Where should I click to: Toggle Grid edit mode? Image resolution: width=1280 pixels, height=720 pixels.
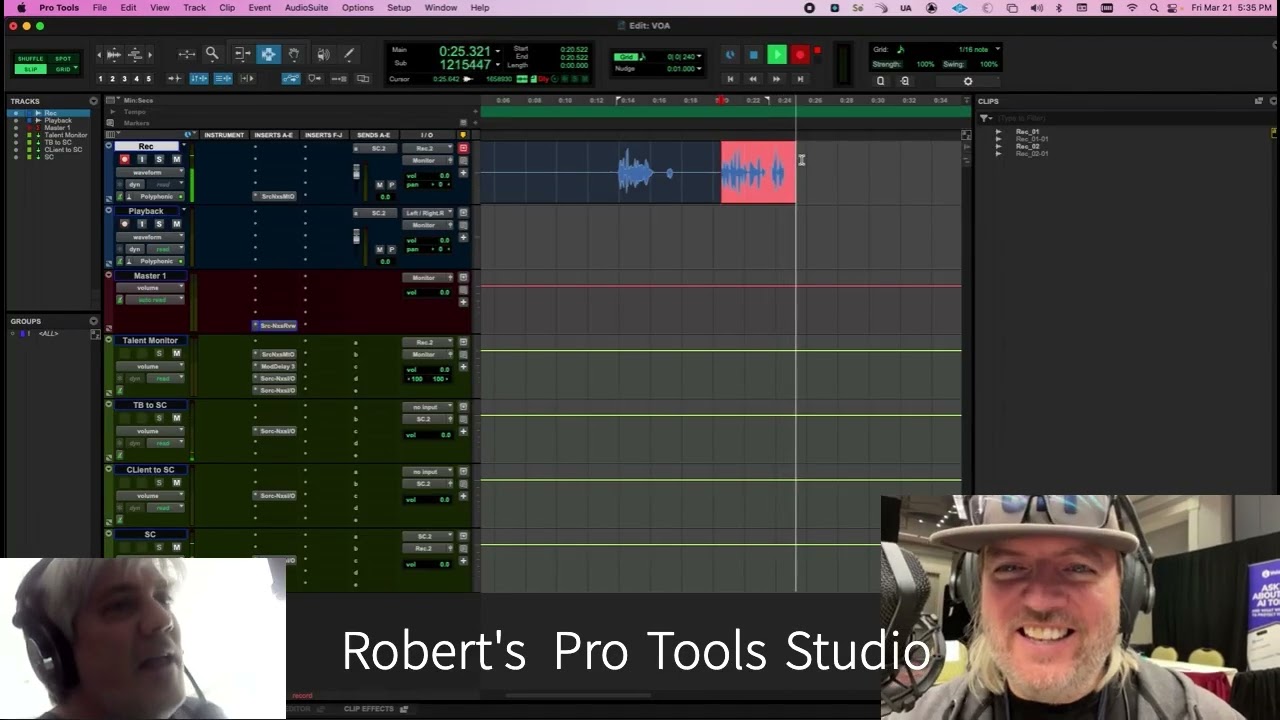click(x=63, y=69)
